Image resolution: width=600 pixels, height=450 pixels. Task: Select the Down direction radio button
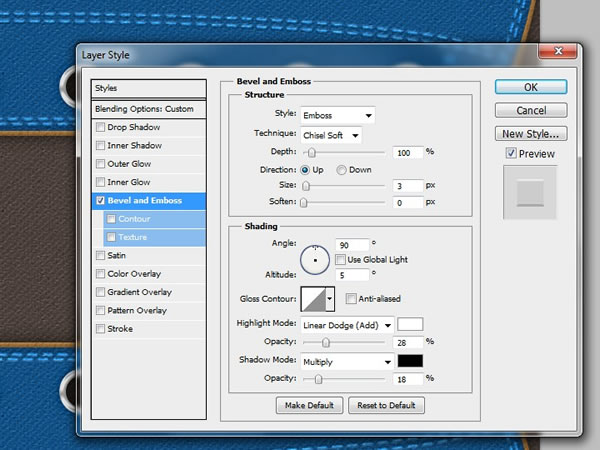click(x=341, y=170)
